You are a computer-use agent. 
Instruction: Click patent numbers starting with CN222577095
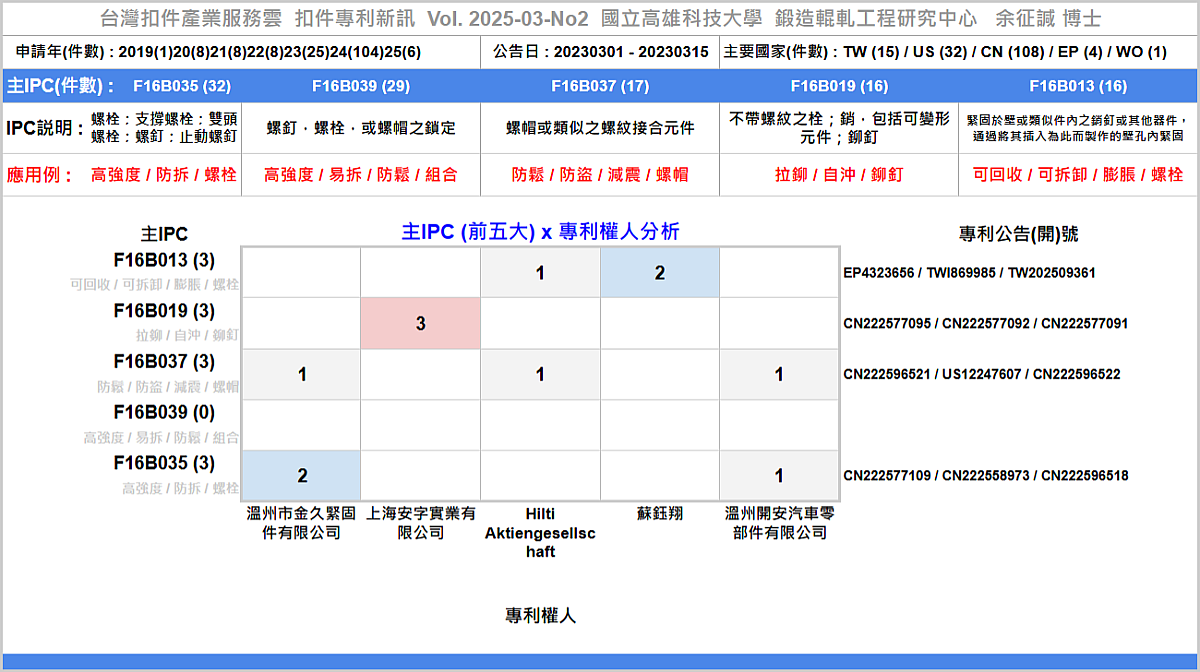pos(986,323)
